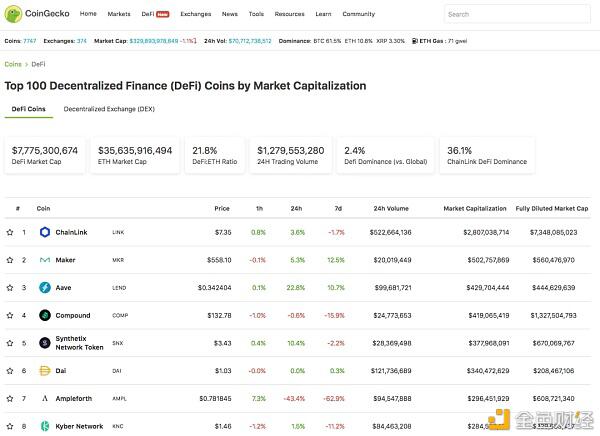Screen dimensions: 600x436
Task: Click the Coins breadcrumb link
Action: (13, 64)
